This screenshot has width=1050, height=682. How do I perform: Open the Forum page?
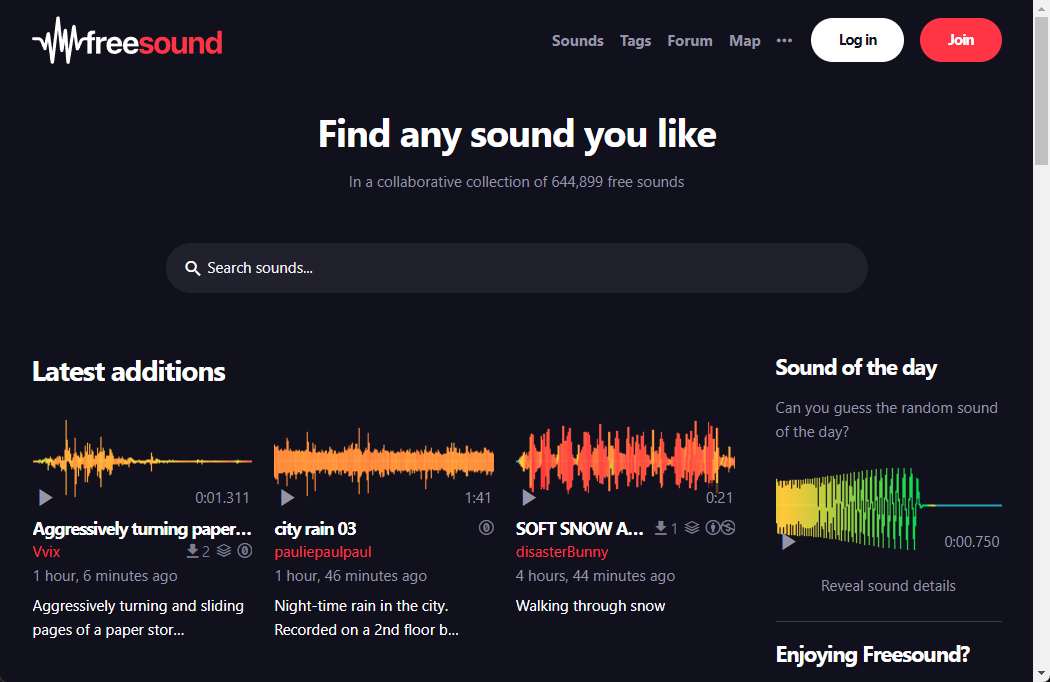click(690, 41)
